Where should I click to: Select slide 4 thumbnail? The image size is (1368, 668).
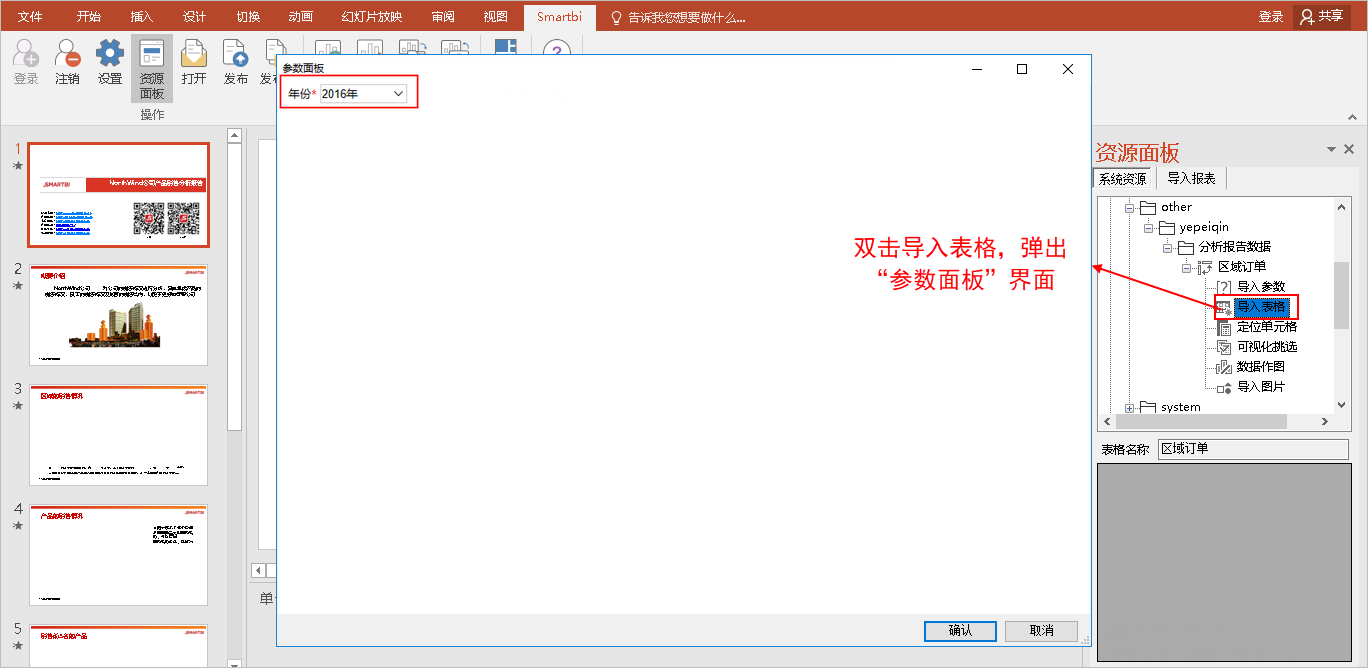119,555
